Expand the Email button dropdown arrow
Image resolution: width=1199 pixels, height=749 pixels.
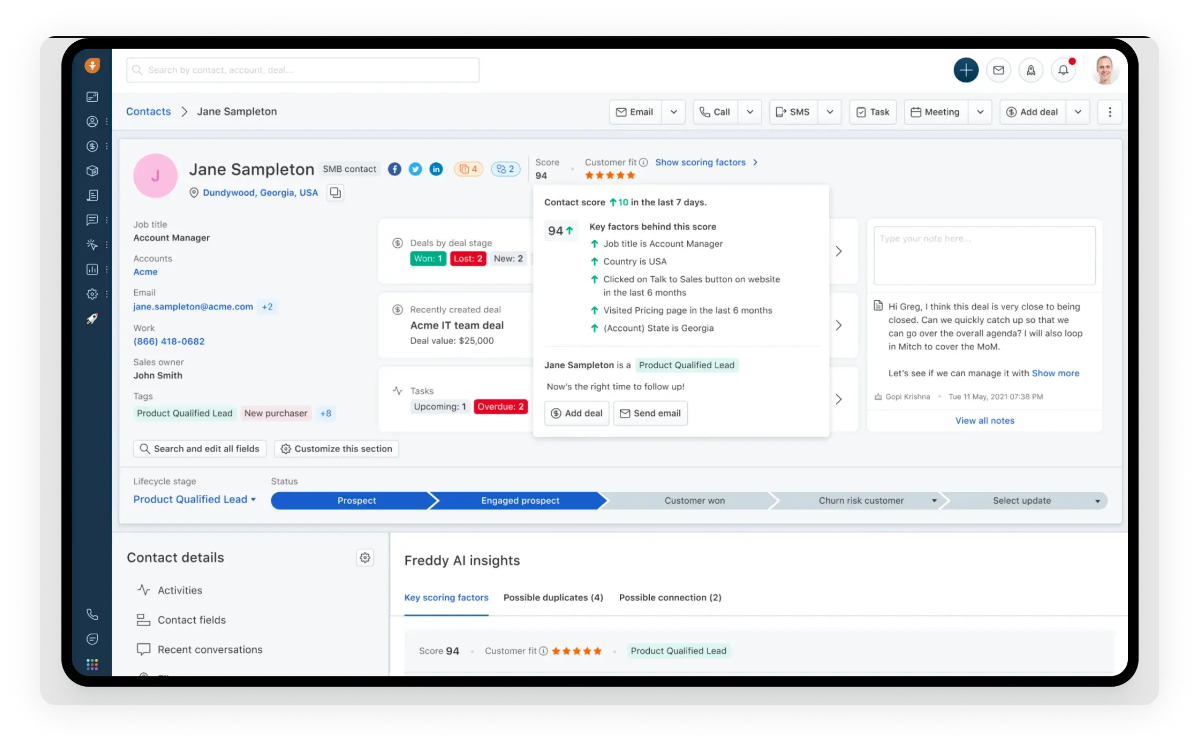tap(674, 112)
